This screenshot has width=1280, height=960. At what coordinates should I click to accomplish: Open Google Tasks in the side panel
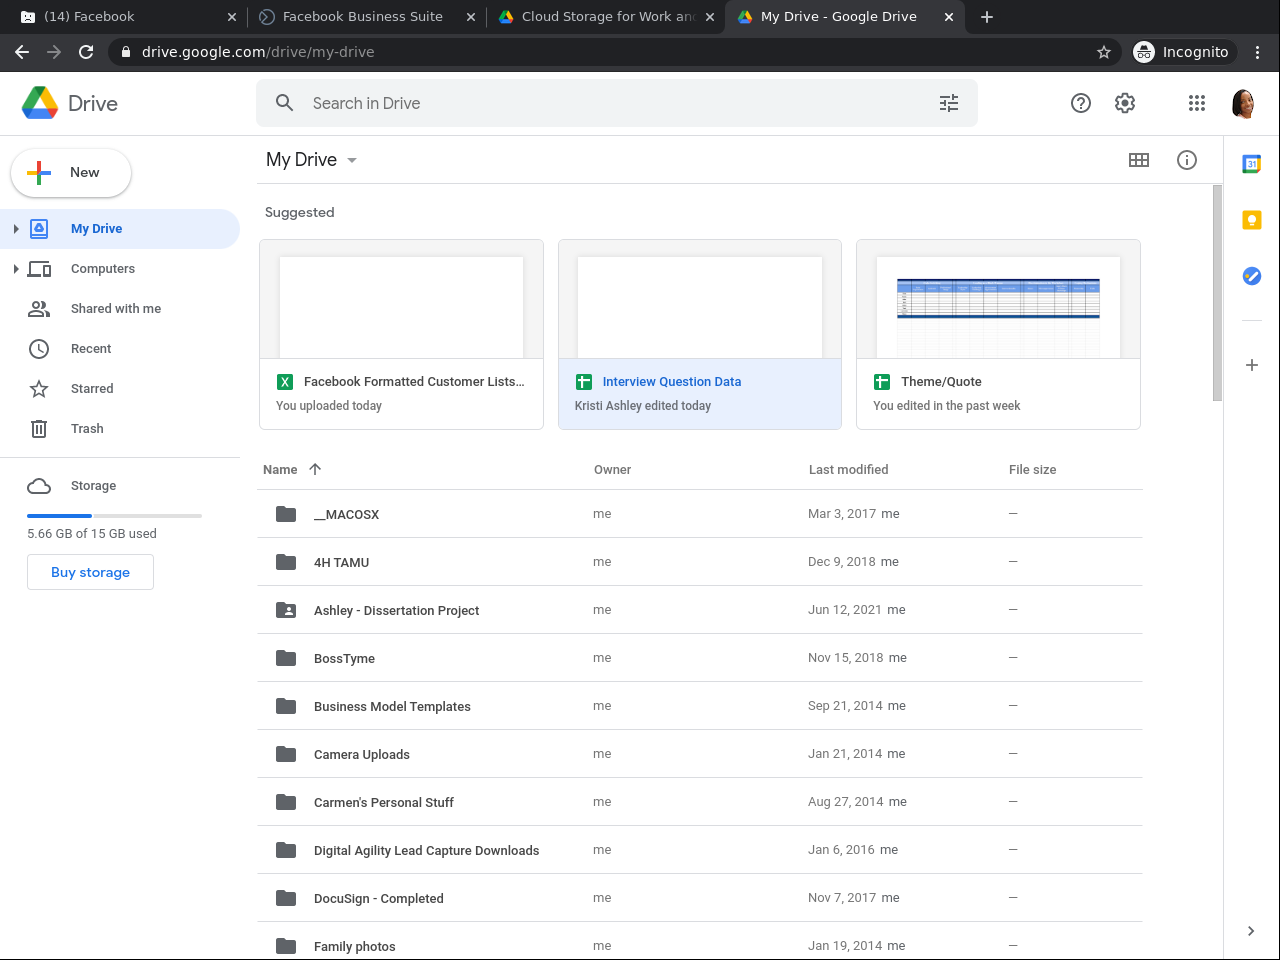1251,276
